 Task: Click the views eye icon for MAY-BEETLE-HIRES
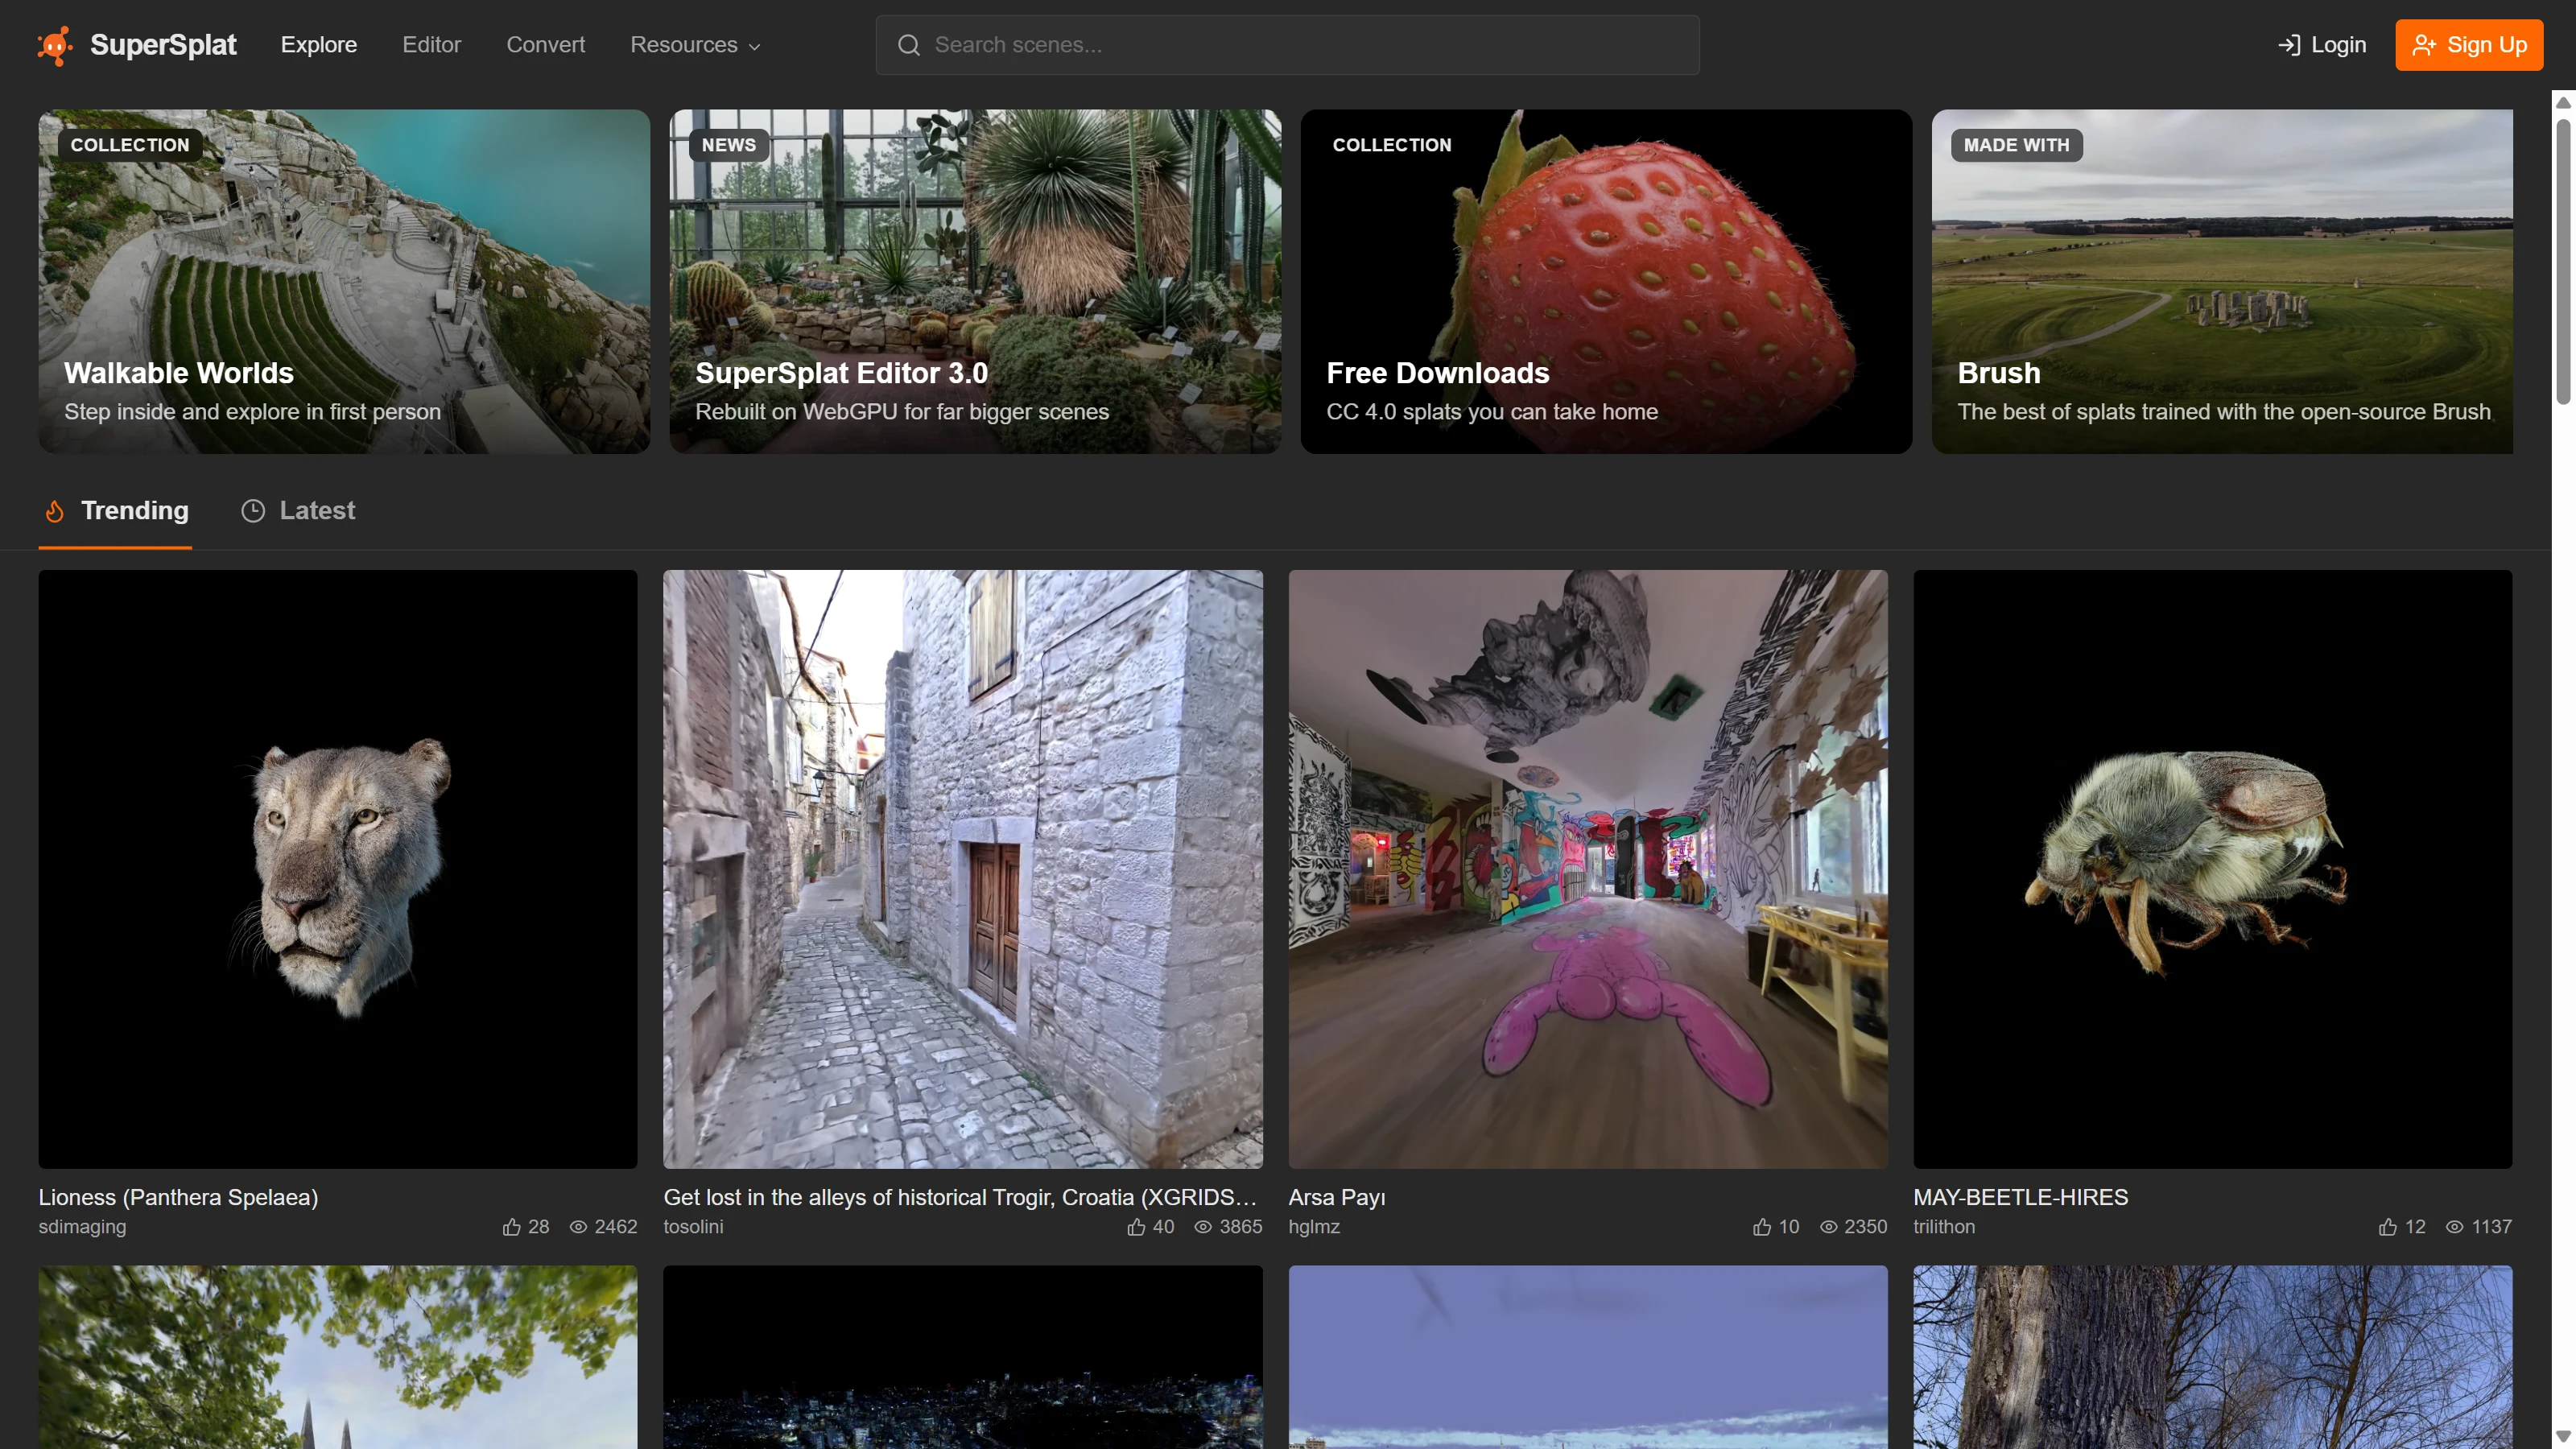(2455, 1227)
